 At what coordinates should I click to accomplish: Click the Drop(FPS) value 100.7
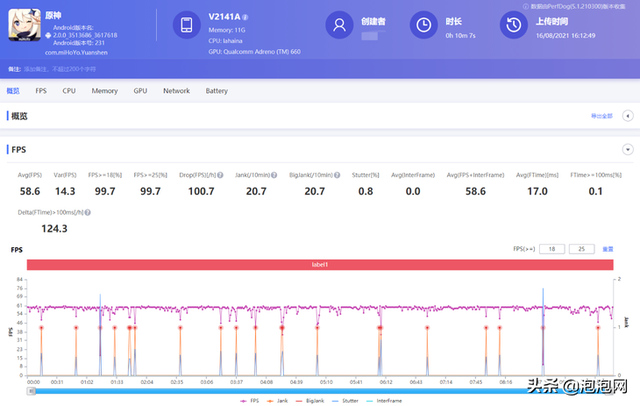pos(201,191)
